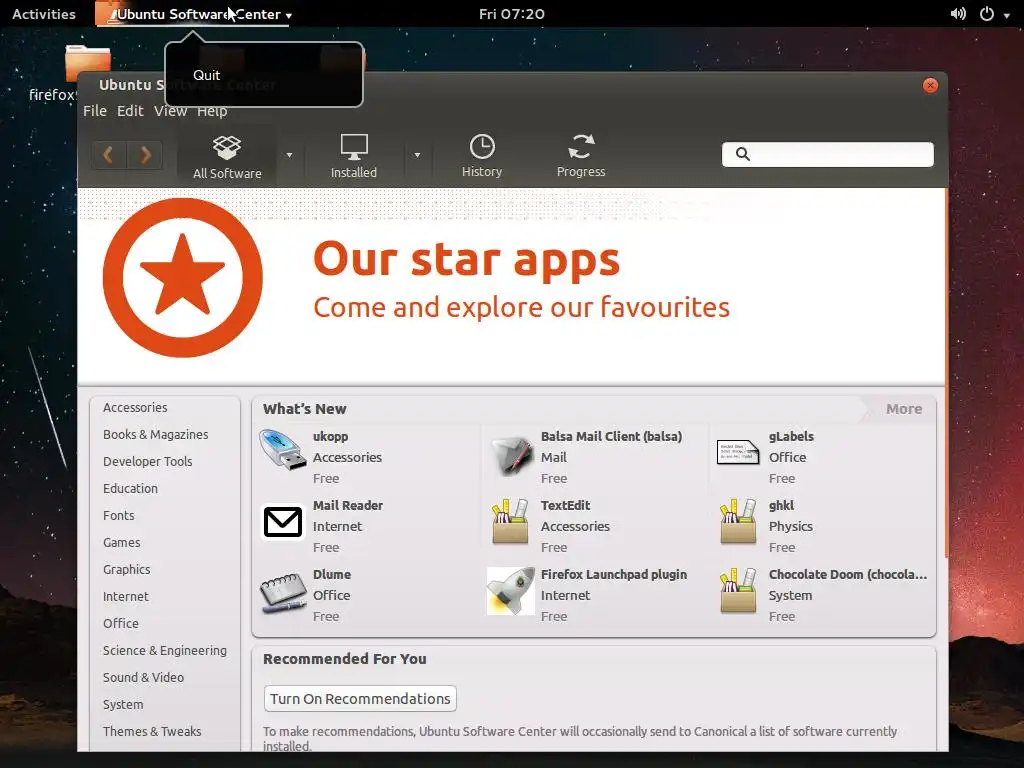Click the vertical scrollbar on right edge
The width and height of the screenshot is (1024, 768).
pyautogui.click(x=946, y=372)
